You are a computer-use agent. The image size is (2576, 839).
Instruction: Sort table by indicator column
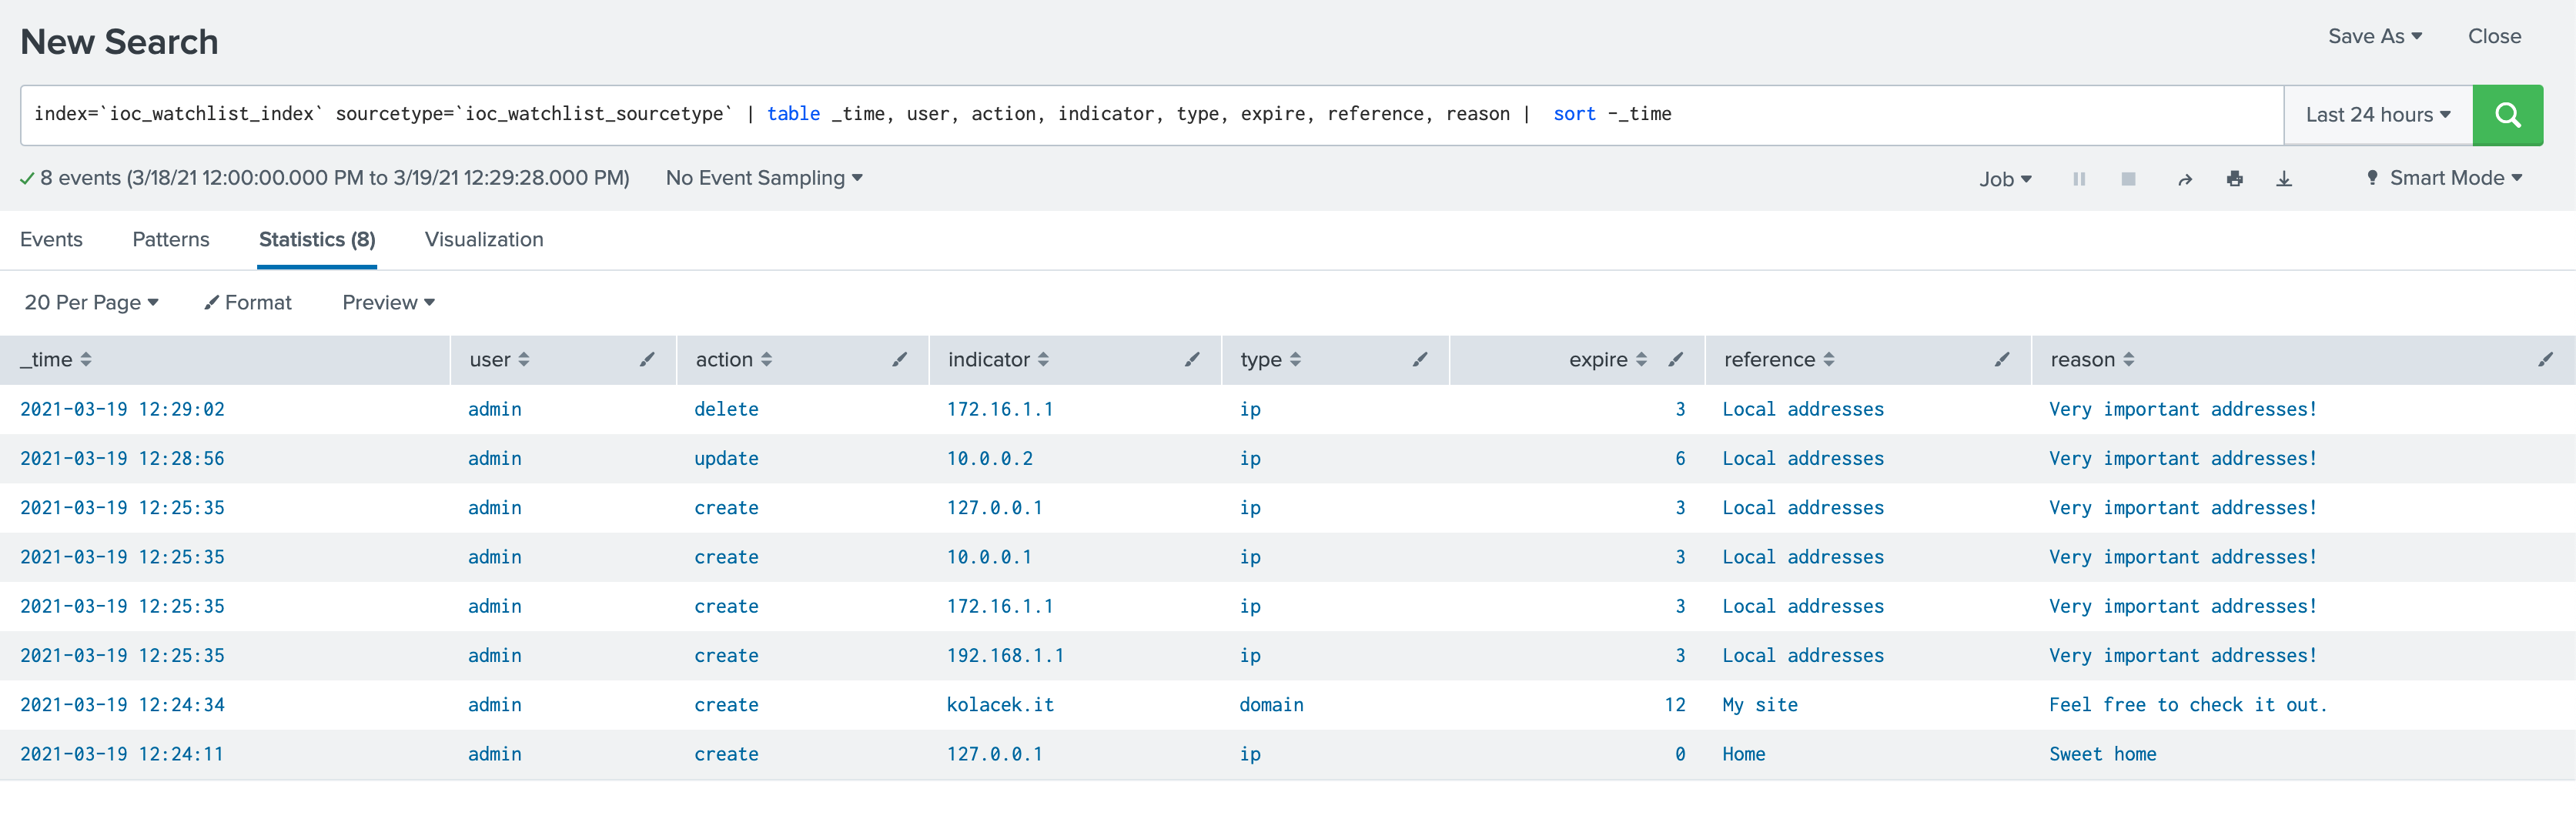(998, 359)
